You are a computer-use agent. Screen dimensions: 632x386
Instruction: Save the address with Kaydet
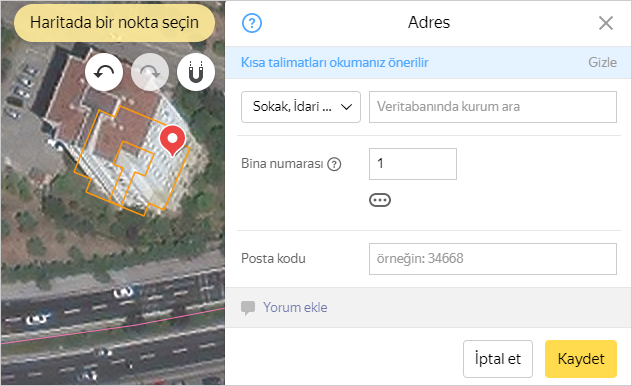pyautogui.click(x=581, y=359)
